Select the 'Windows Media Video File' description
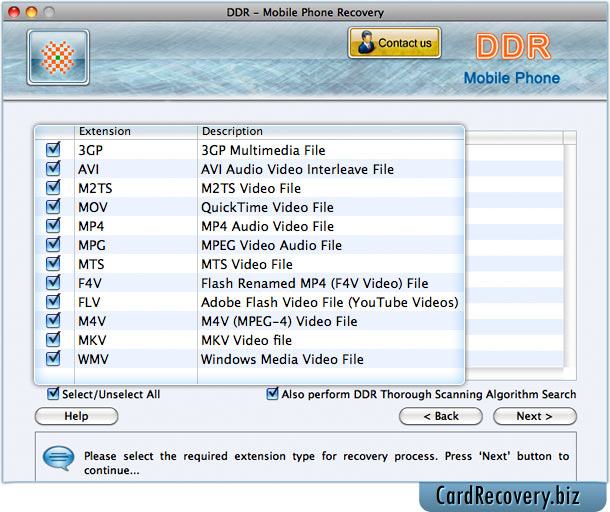Viewport: 610px width, 512px height. pyautogui.click(x=282, y=359)
